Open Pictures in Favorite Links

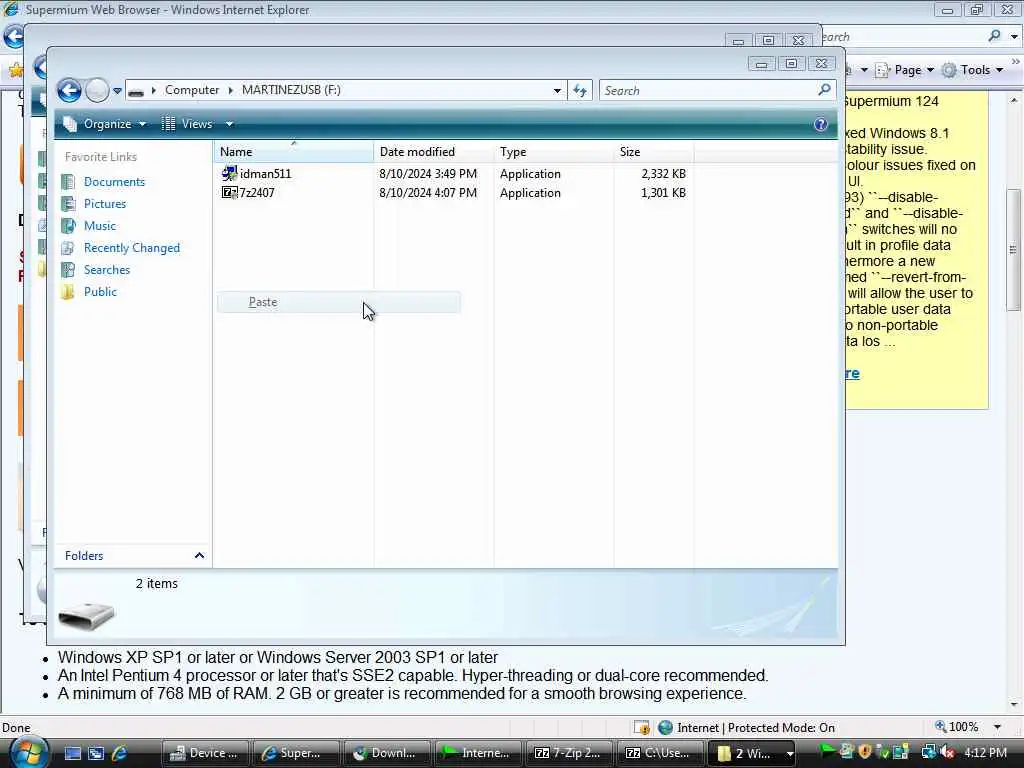[104, 204]
